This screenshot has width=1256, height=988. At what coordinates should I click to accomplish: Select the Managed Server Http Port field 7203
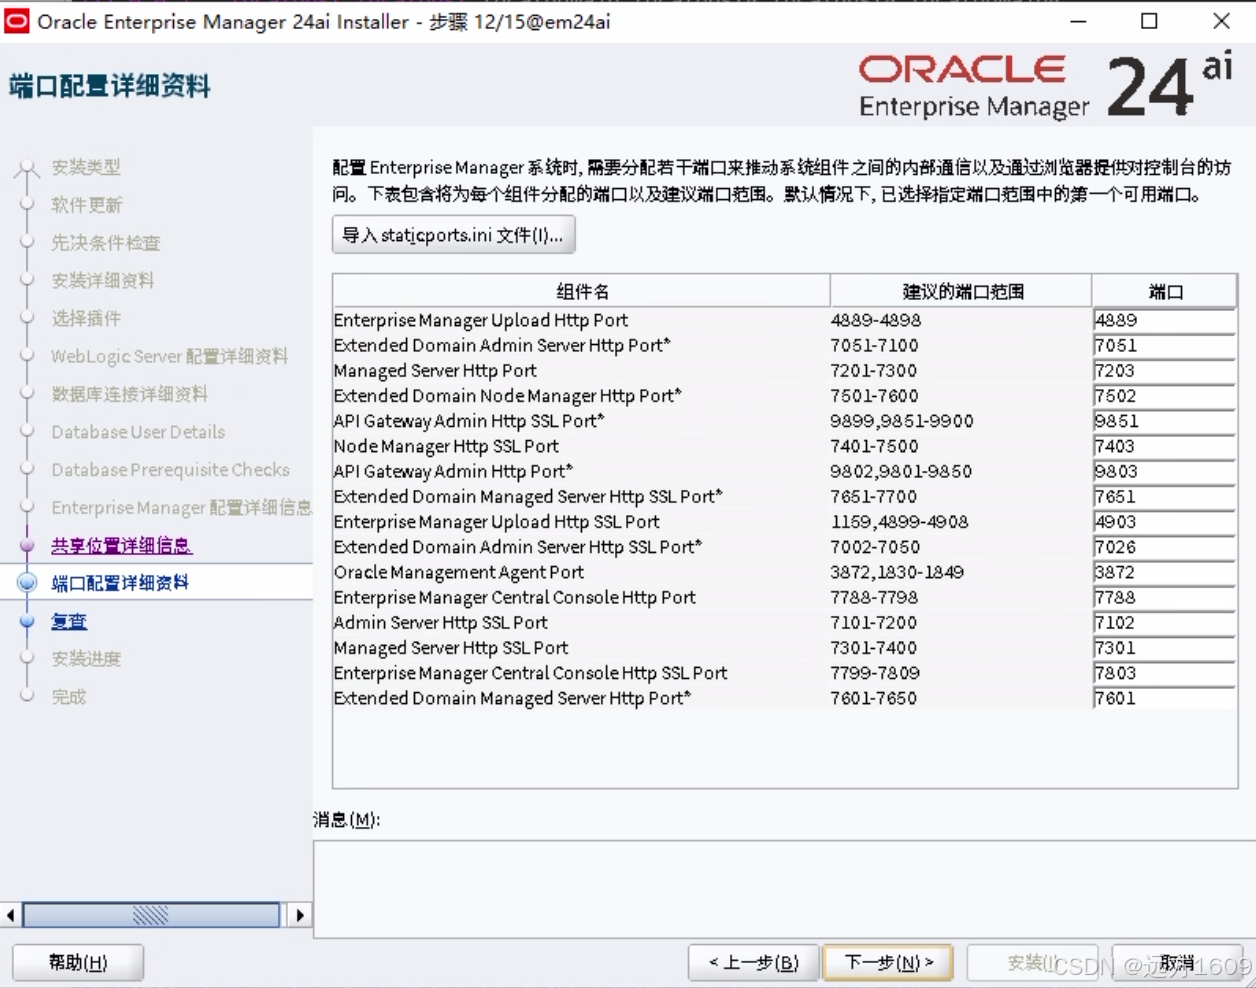click(1163, 370)
